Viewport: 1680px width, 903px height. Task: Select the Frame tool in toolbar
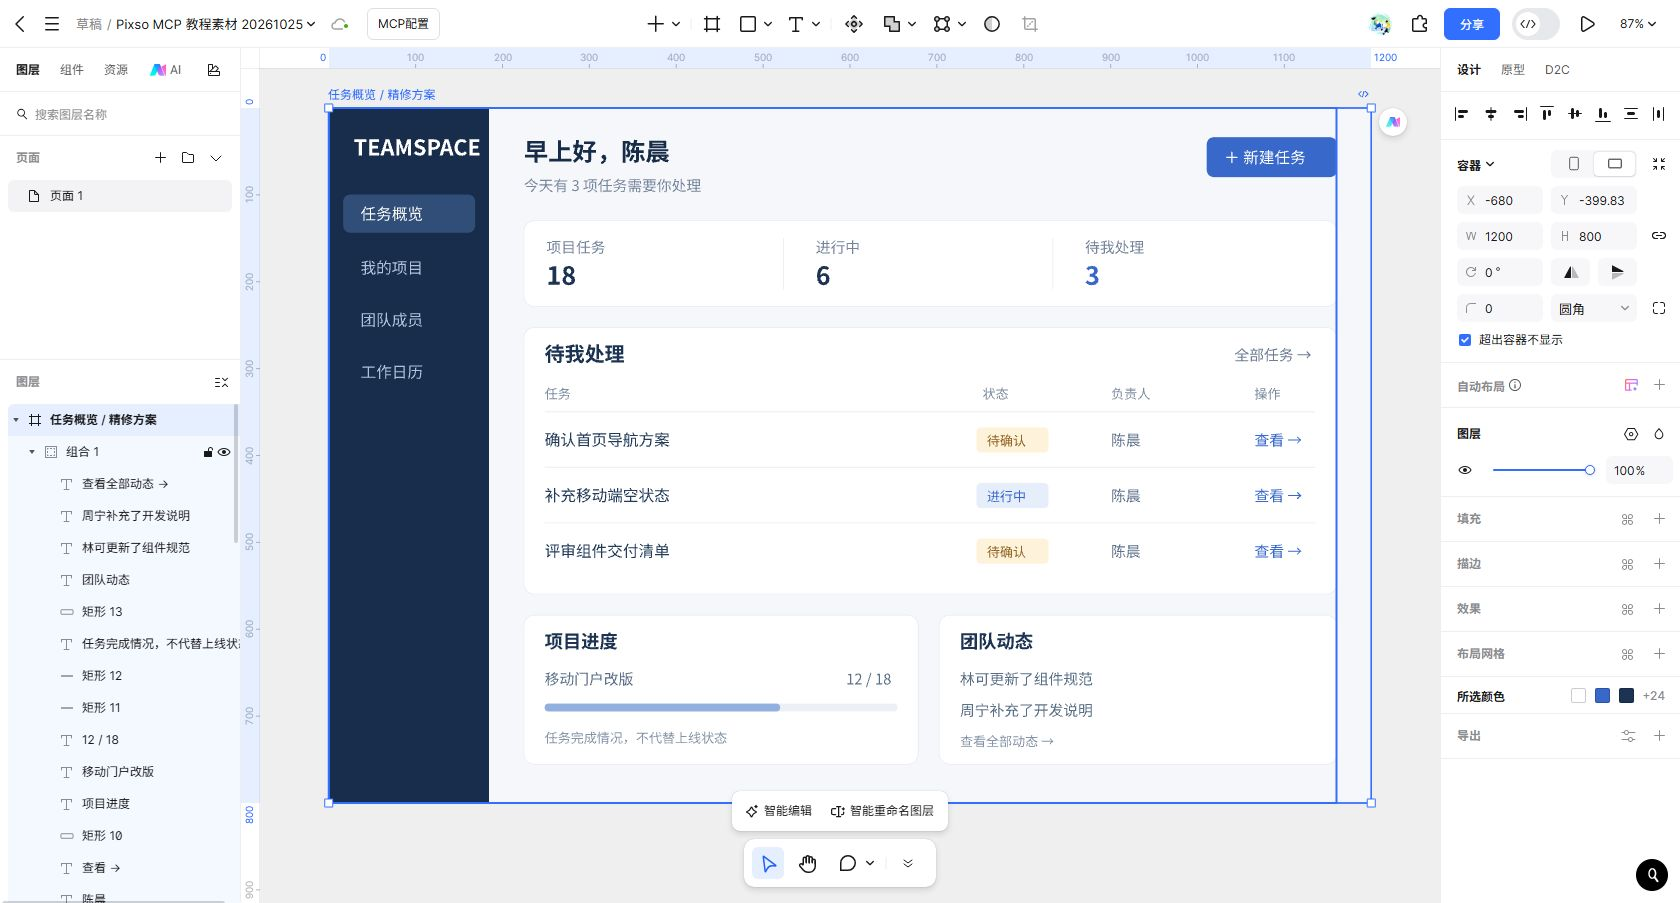[712, 24]
